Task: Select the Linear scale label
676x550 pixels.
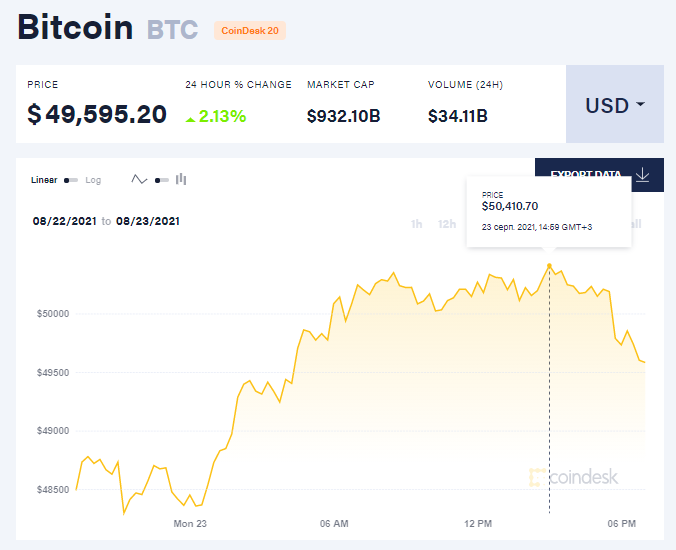Action: (44, 180)
